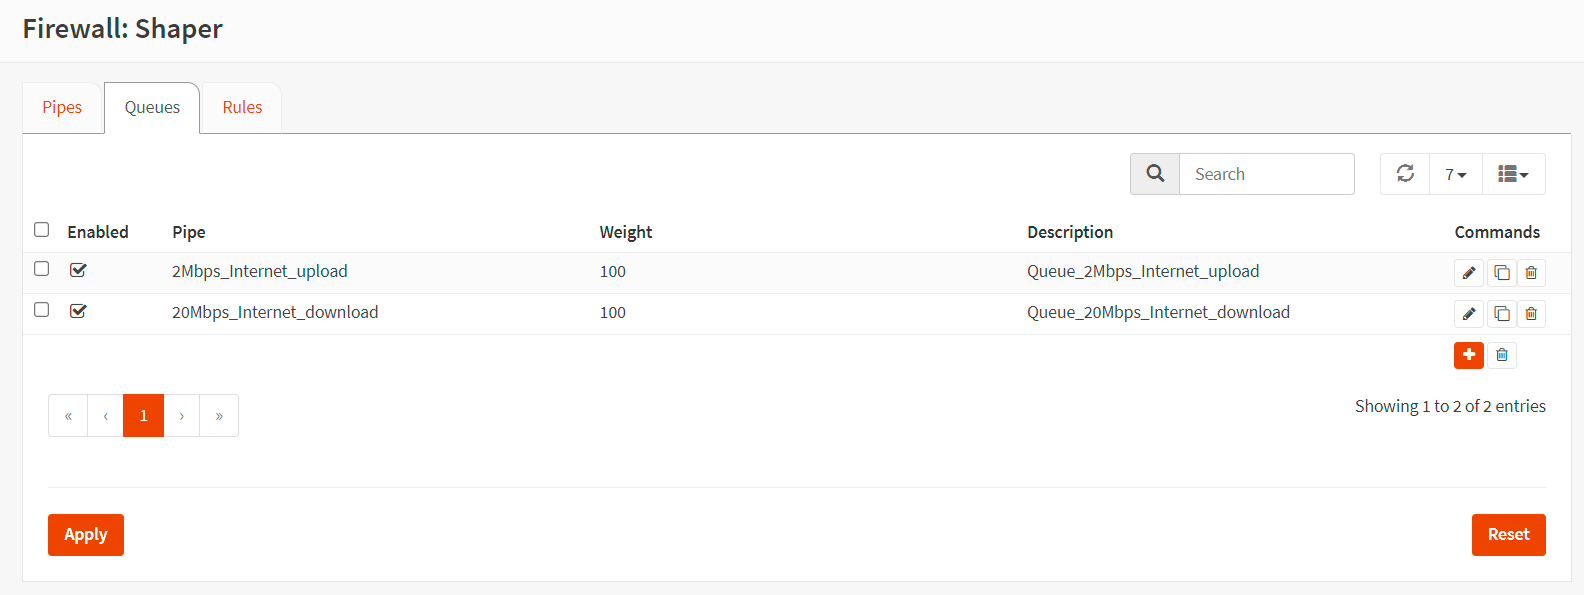This screenshot has width=1584, height=595.
Task: Check the select-all checkbox in header
Action: 42,230
